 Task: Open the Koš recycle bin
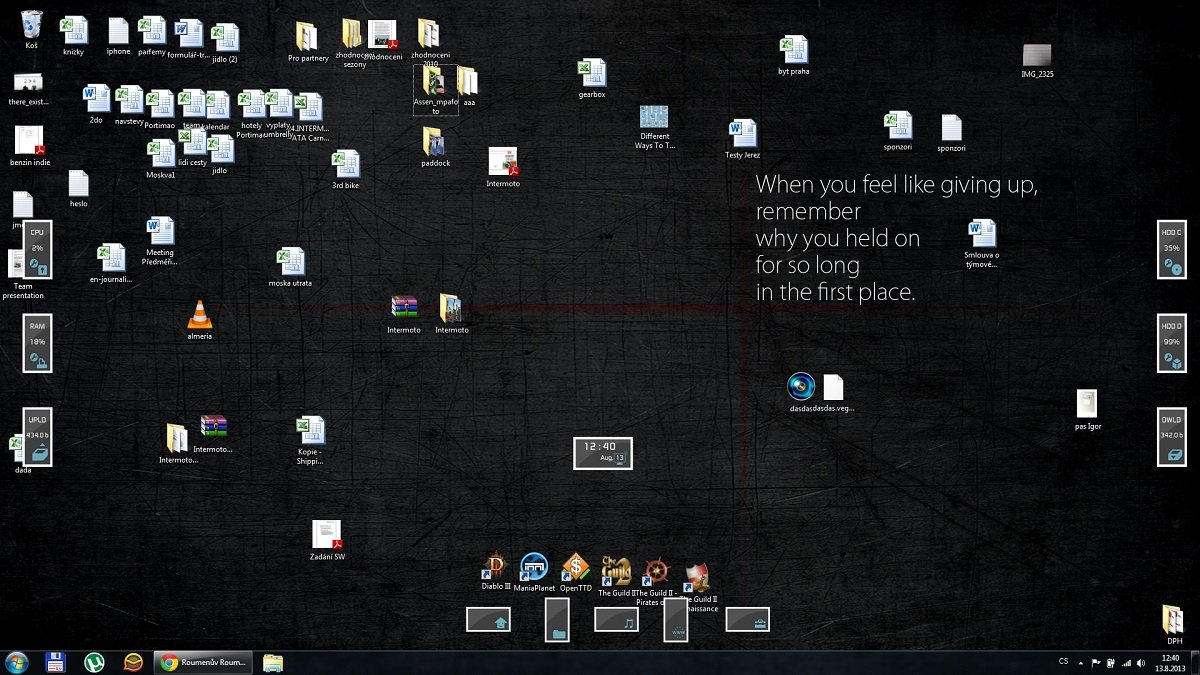point(31,24)
